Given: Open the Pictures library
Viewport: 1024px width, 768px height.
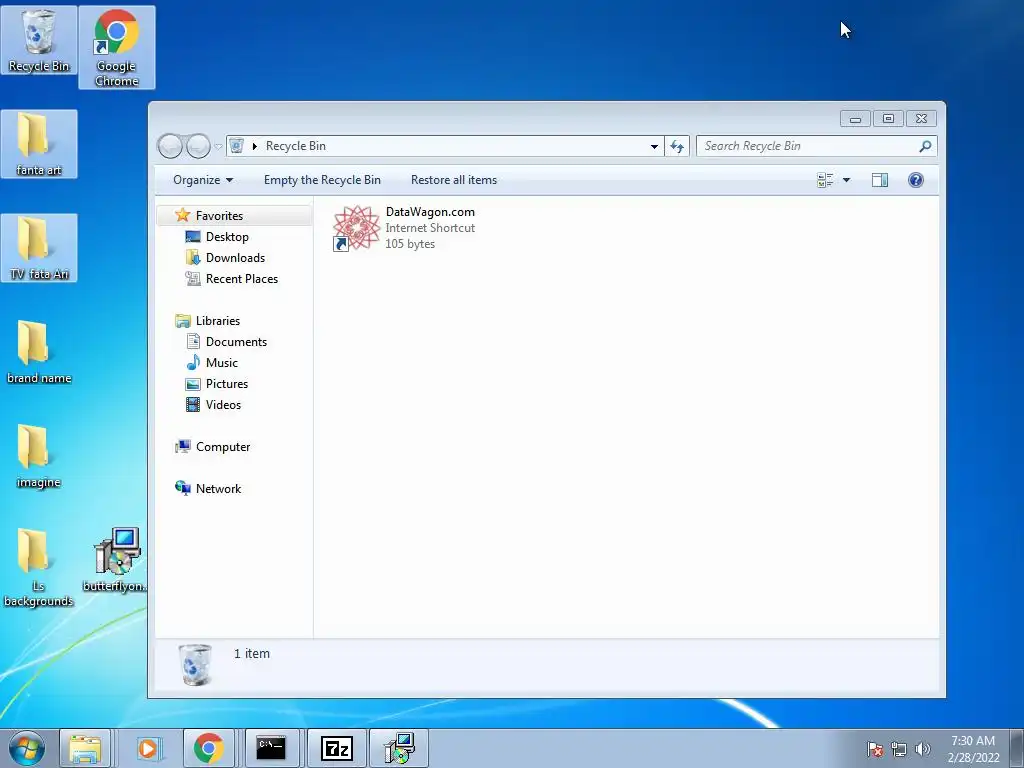Looking at the screenshot, I should tap(227, 384).
